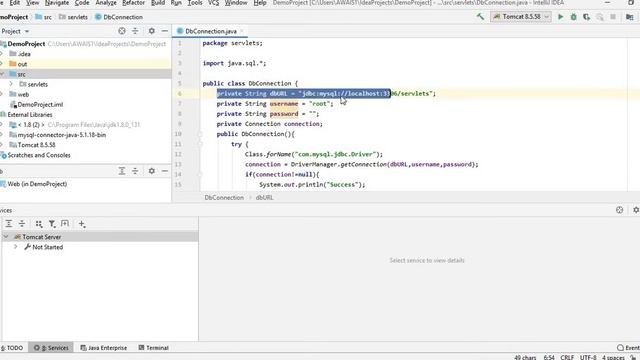The image size is (640, 360).
Task: Open the VCS menu
Action: (213, 3)
